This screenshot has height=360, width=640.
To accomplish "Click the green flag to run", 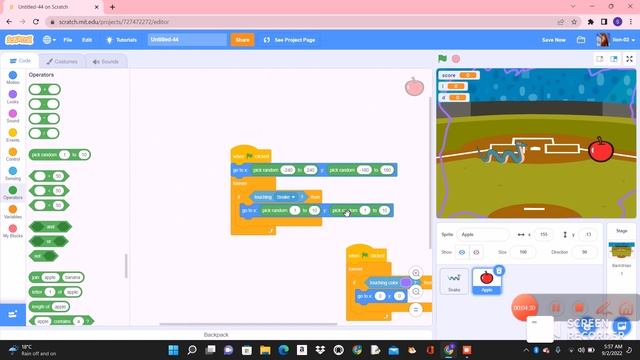I will [x=442, y=59].
